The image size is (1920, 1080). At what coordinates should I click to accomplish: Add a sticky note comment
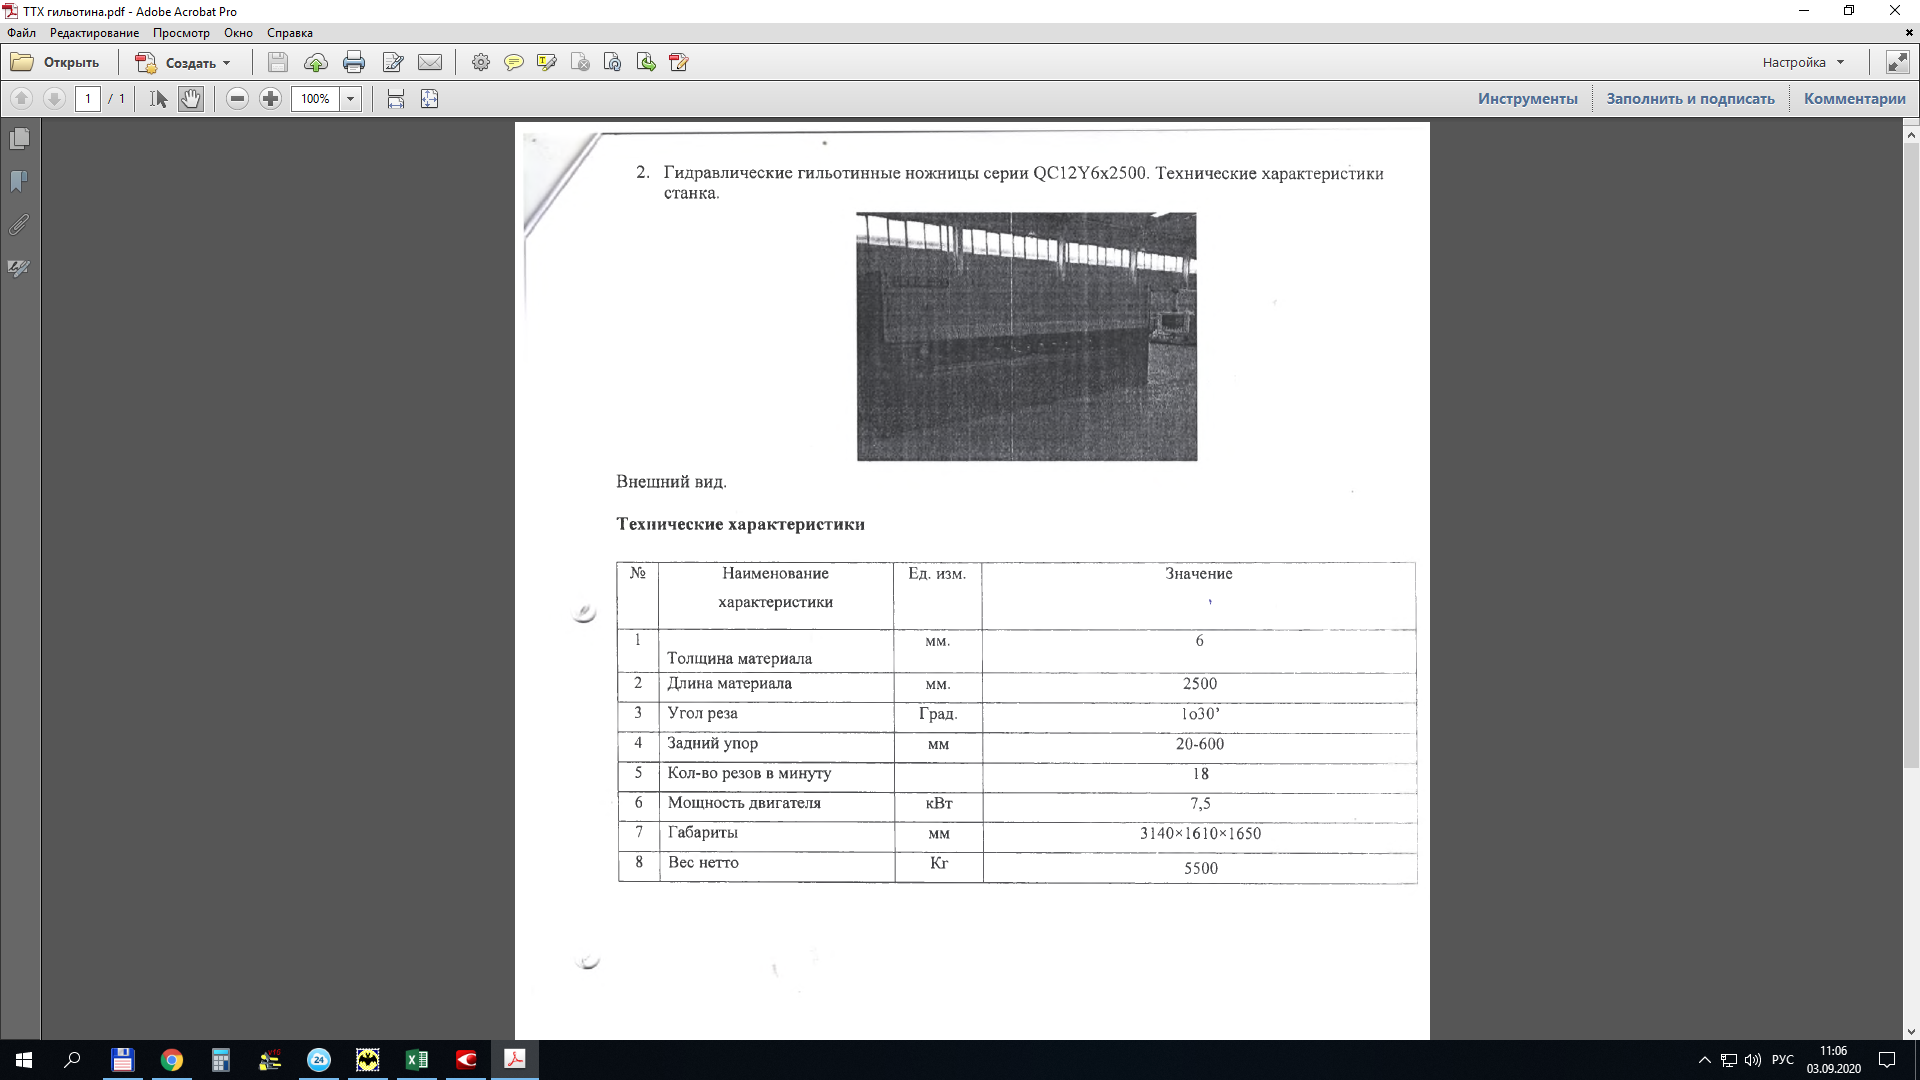[513, 63]
